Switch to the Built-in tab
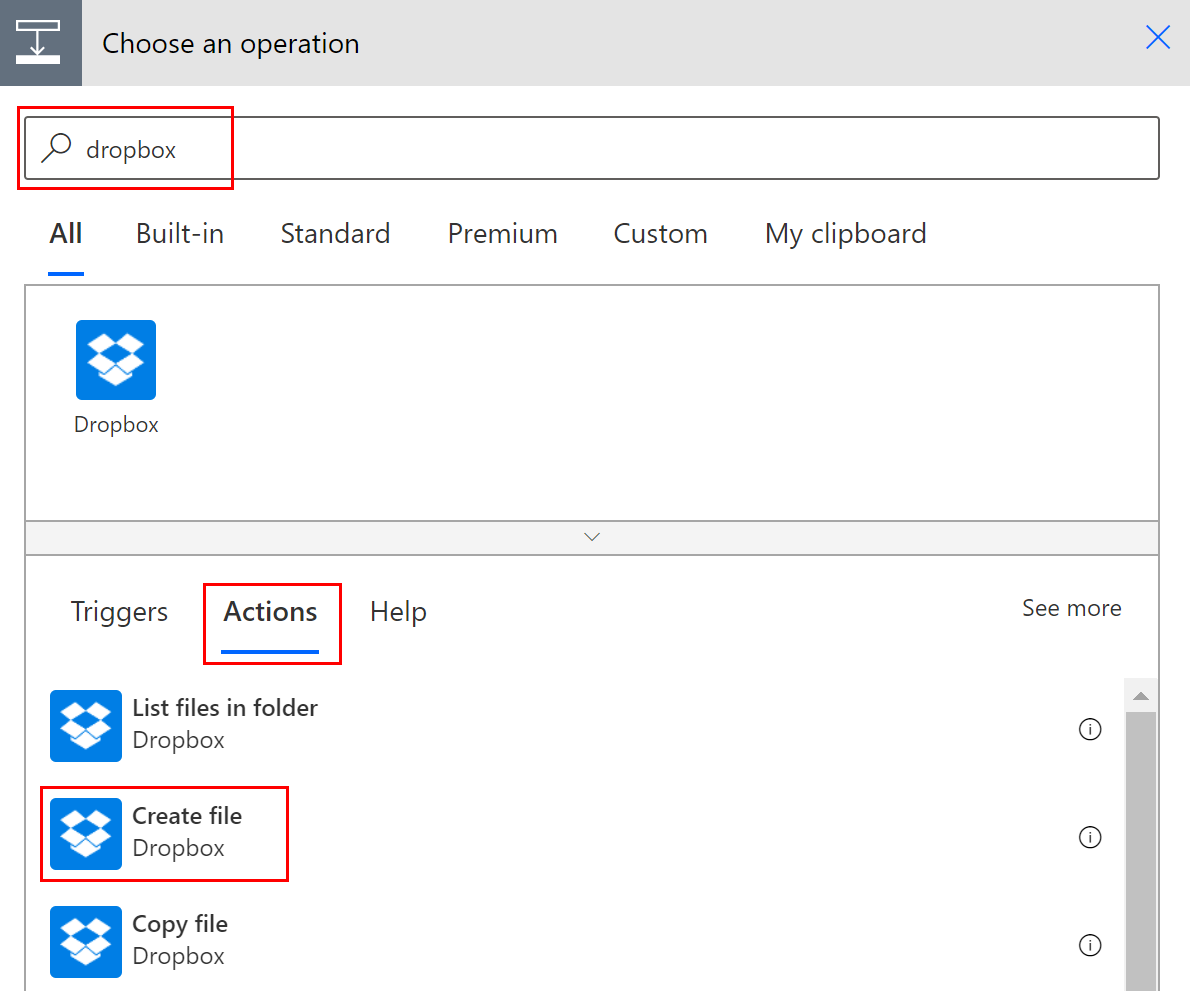This screenshot has height=991, width=1190. coord(179,233)
